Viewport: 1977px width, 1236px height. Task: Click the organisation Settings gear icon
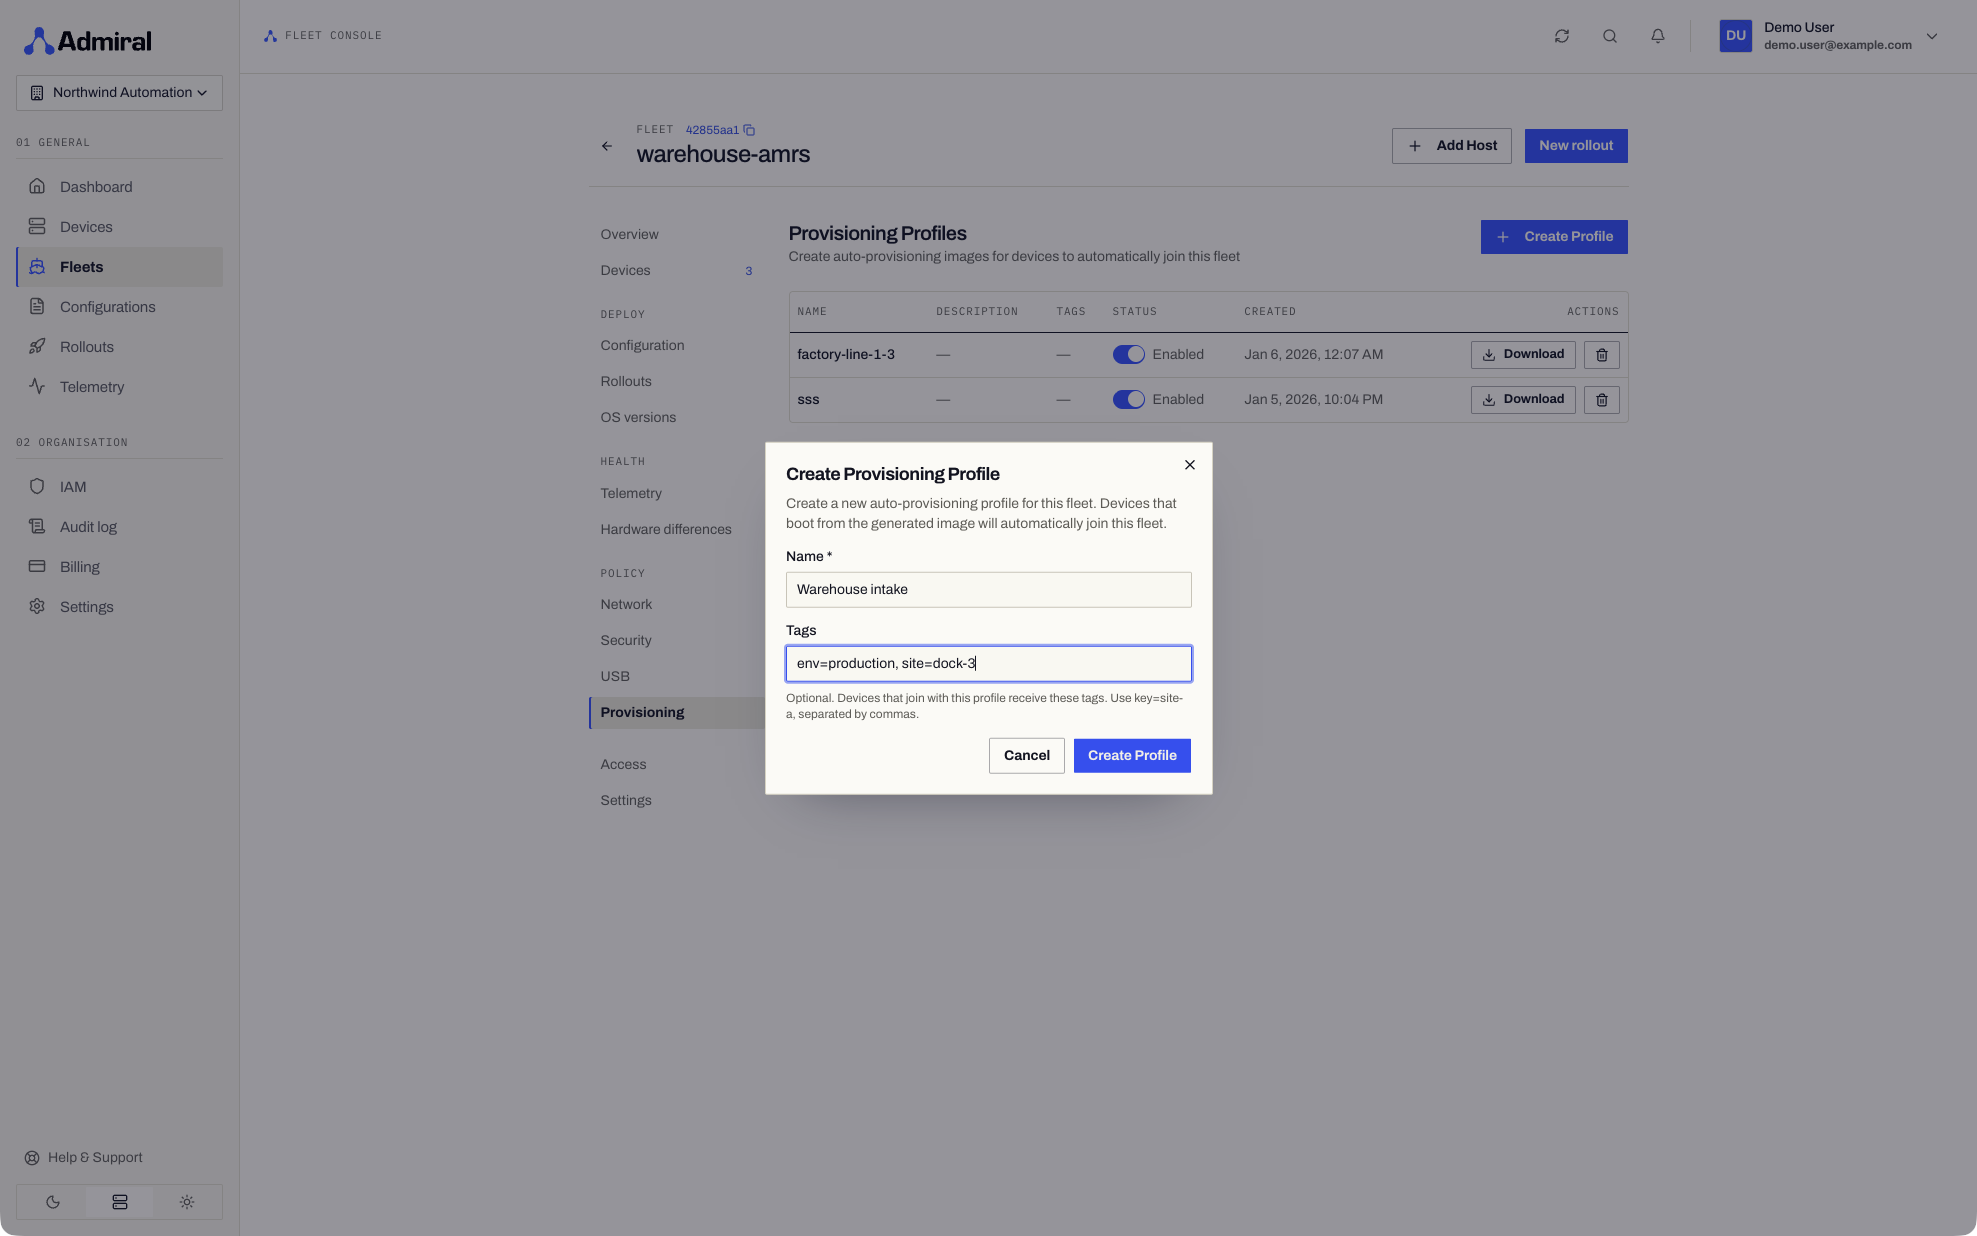[37, 607]
